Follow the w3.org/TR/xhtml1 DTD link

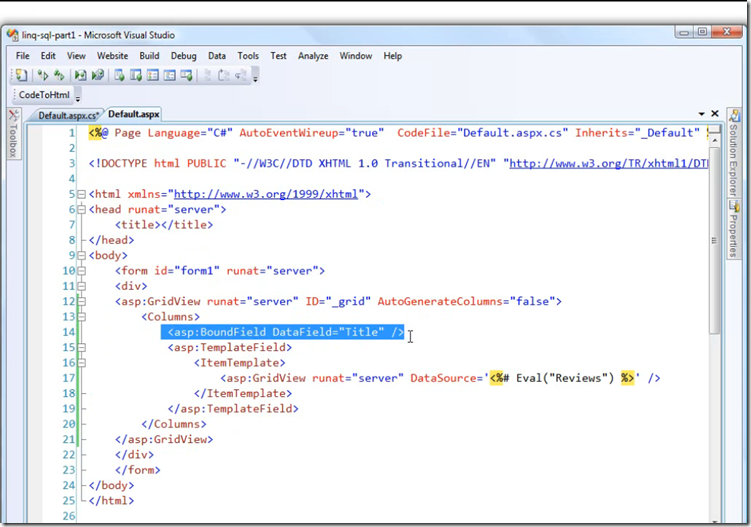coord(609,163)
